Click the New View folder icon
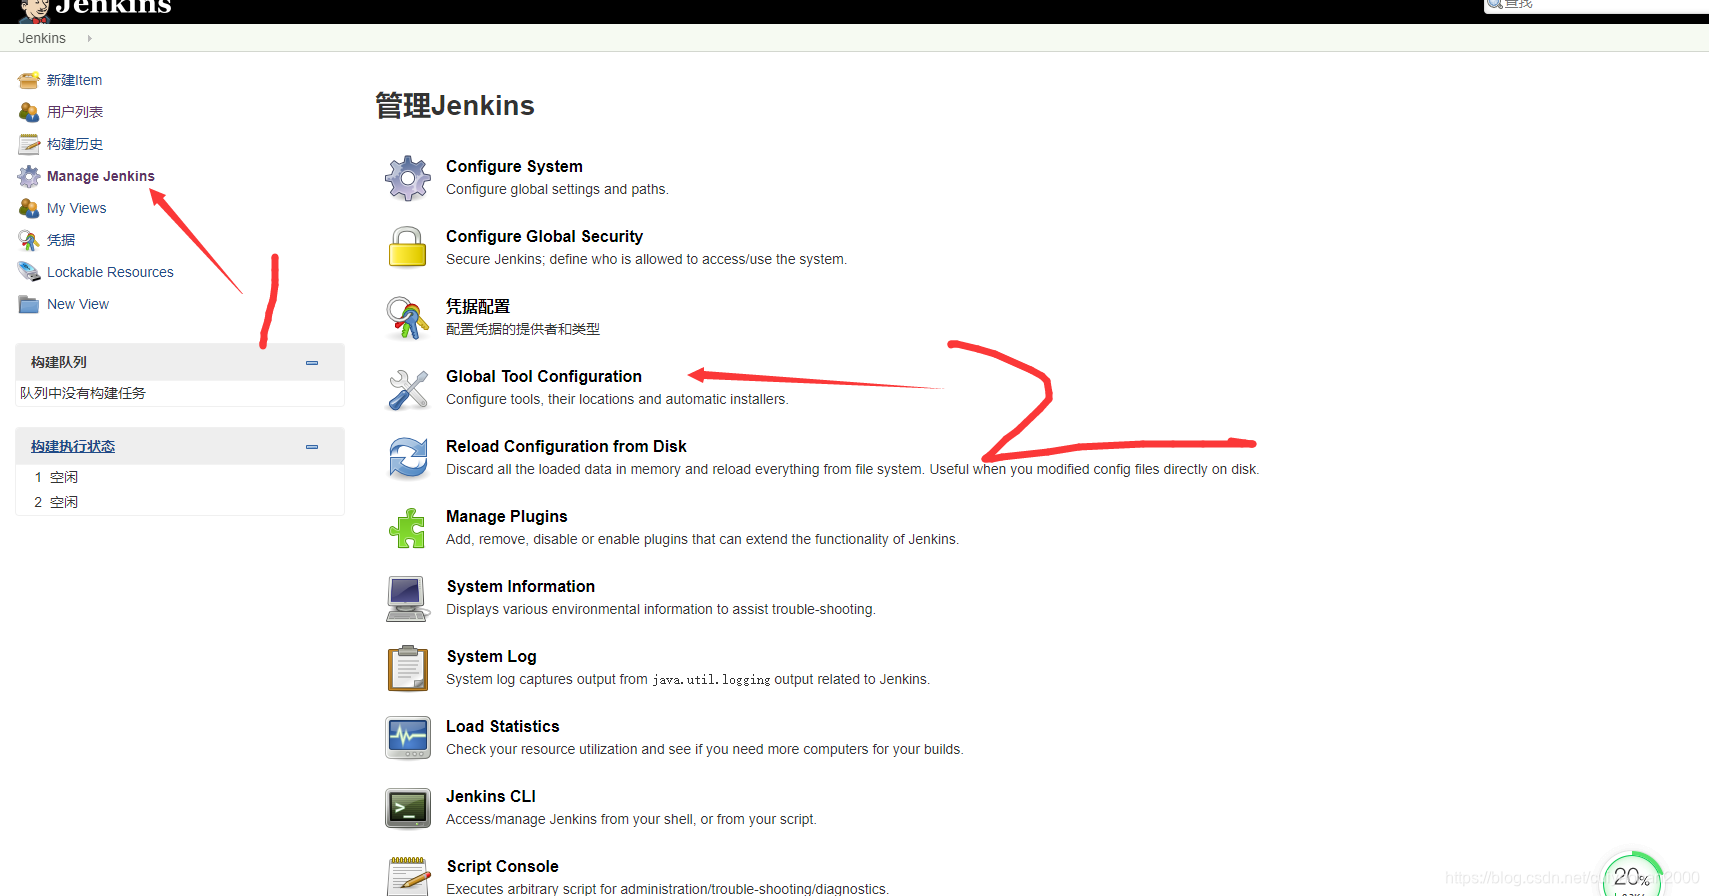This screenshot has height=896, width=1709. pos(29,304)
